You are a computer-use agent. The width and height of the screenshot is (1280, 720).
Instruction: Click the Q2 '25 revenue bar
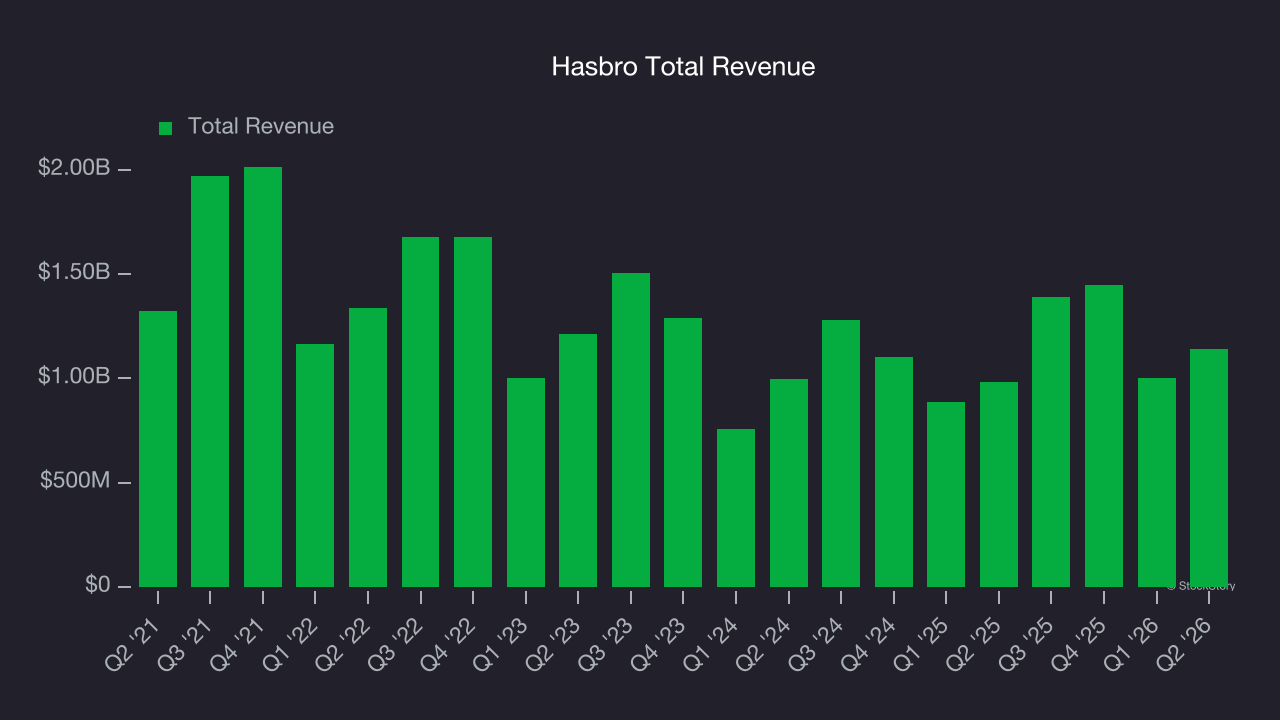pyautogui.click(x=999, y=484)
